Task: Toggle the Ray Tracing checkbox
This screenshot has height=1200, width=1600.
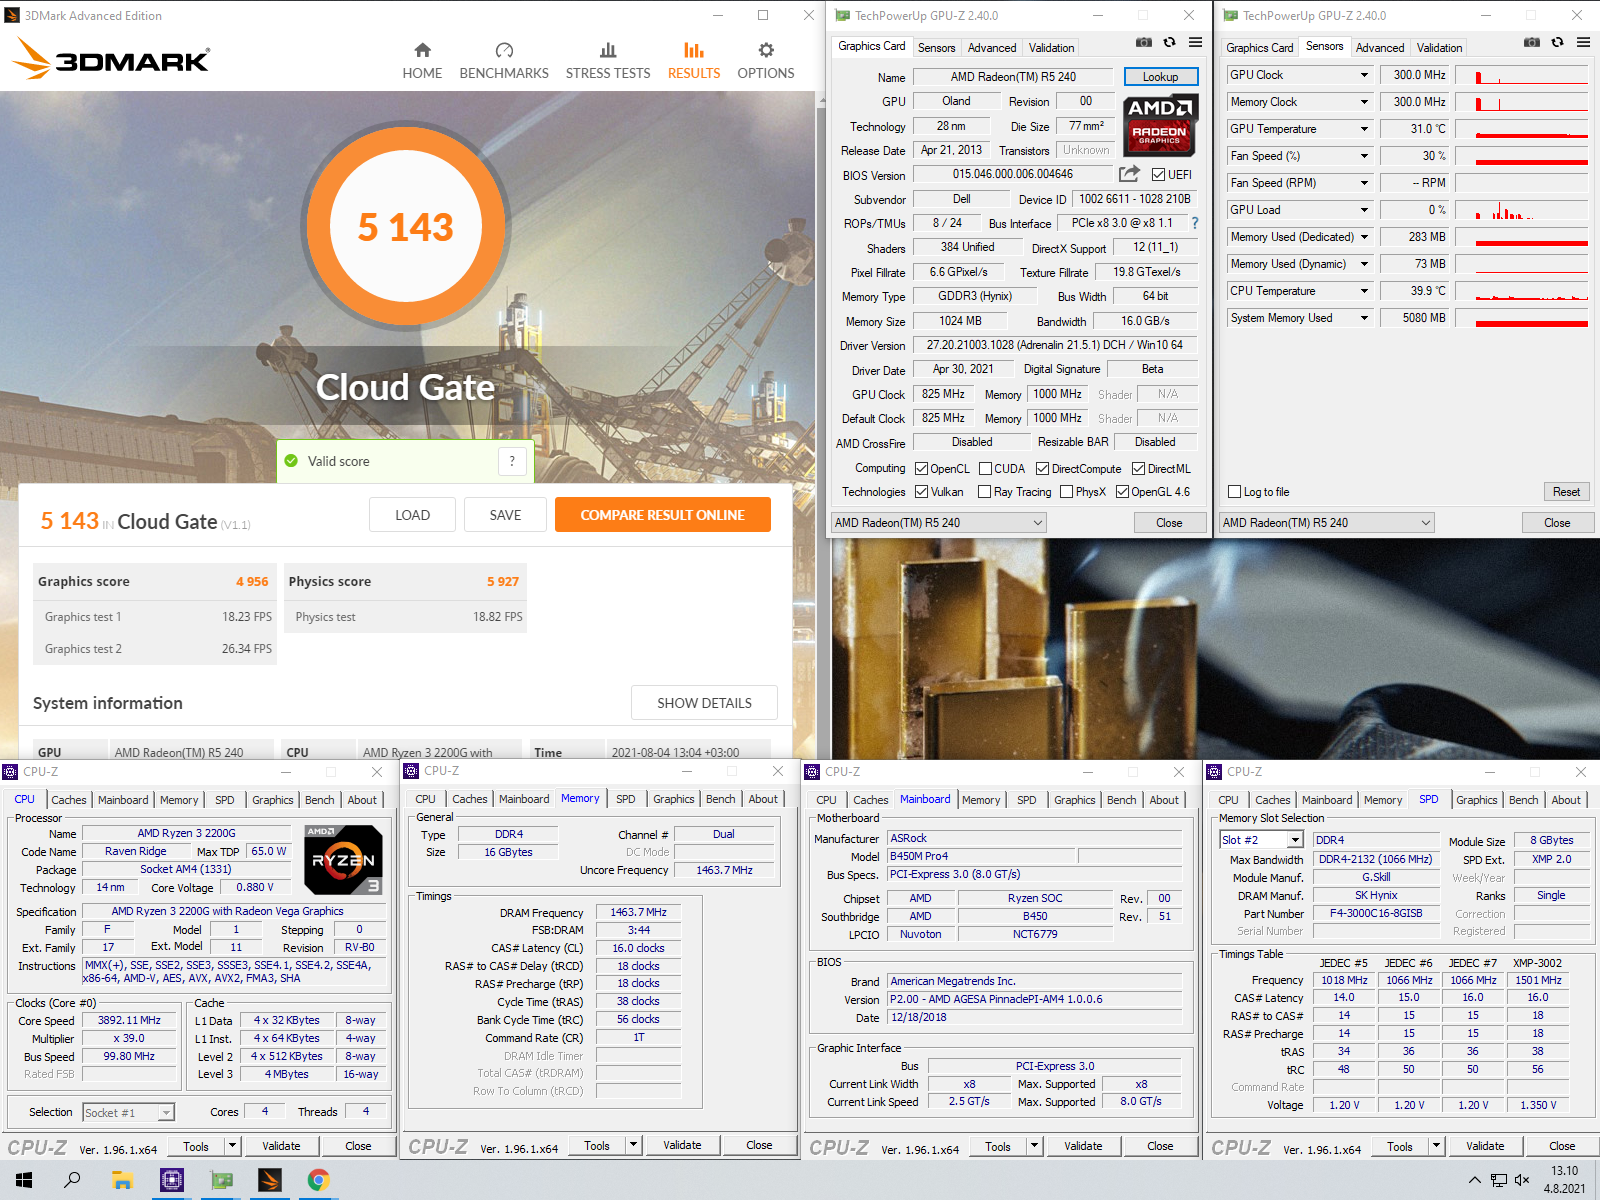Action: point(985,492)
